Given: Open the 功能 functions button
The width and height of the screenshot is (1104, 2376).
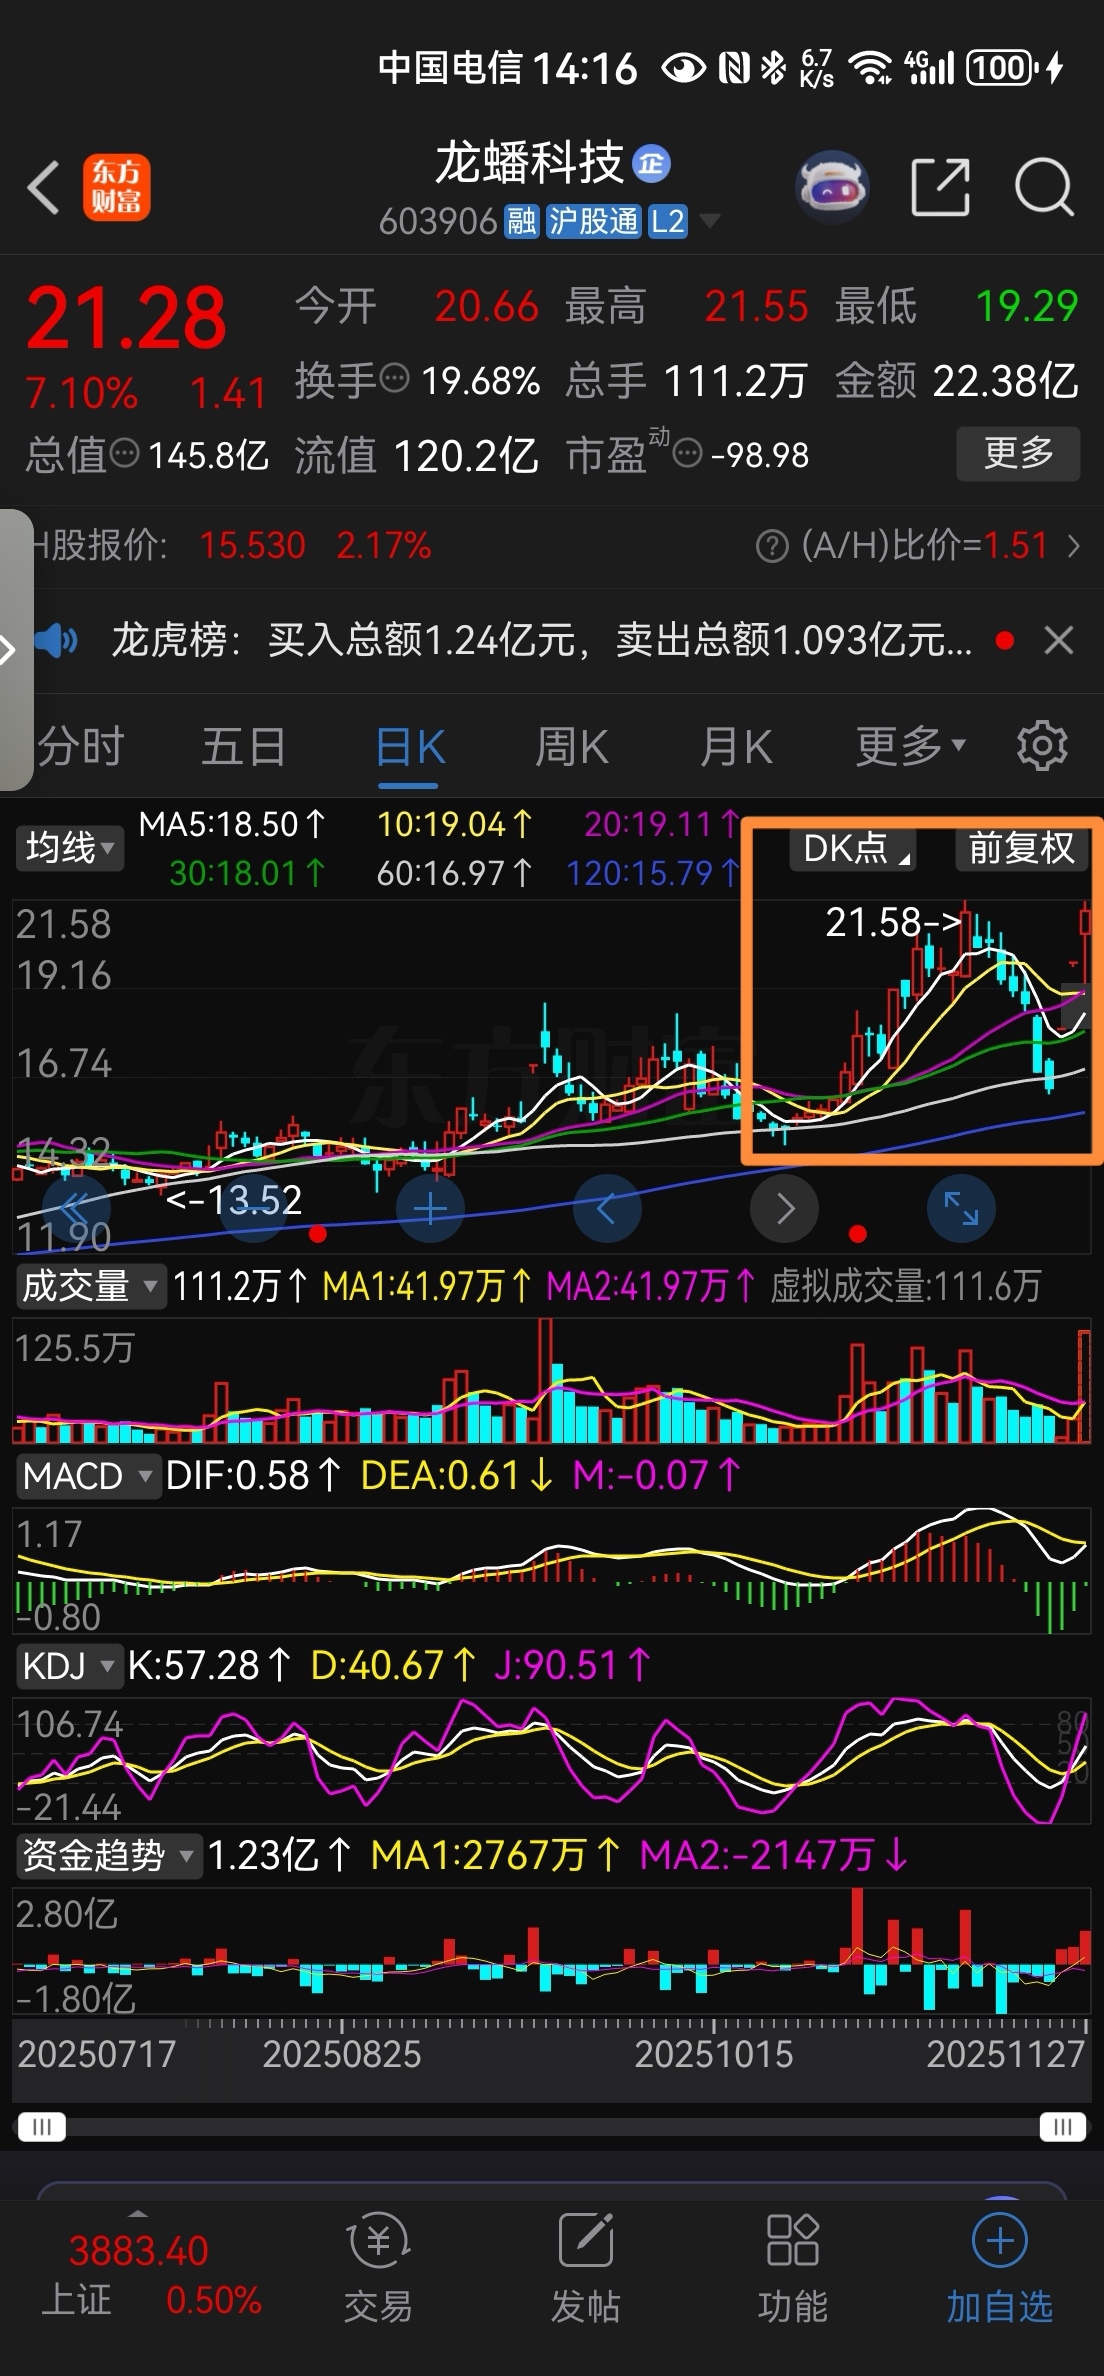Looking at the screenshot, I should coord(792,2266).
